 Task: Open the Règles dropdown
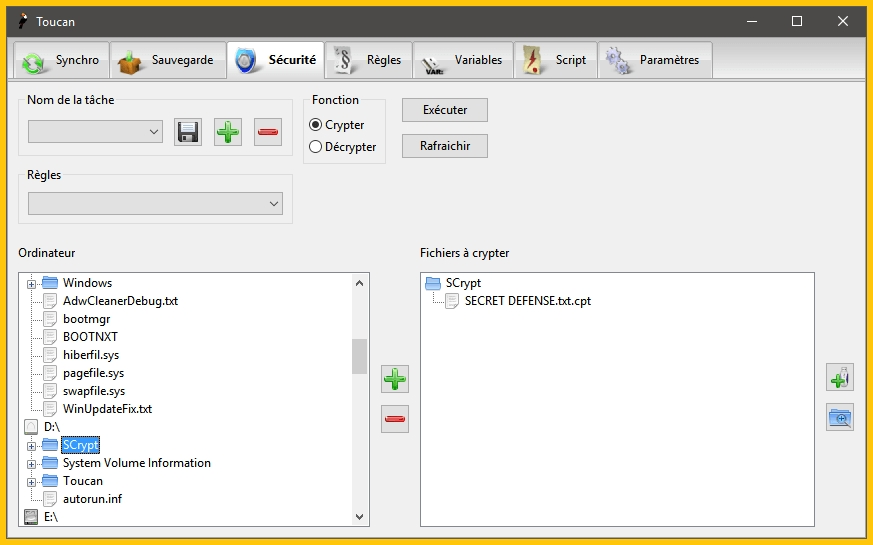155,203
